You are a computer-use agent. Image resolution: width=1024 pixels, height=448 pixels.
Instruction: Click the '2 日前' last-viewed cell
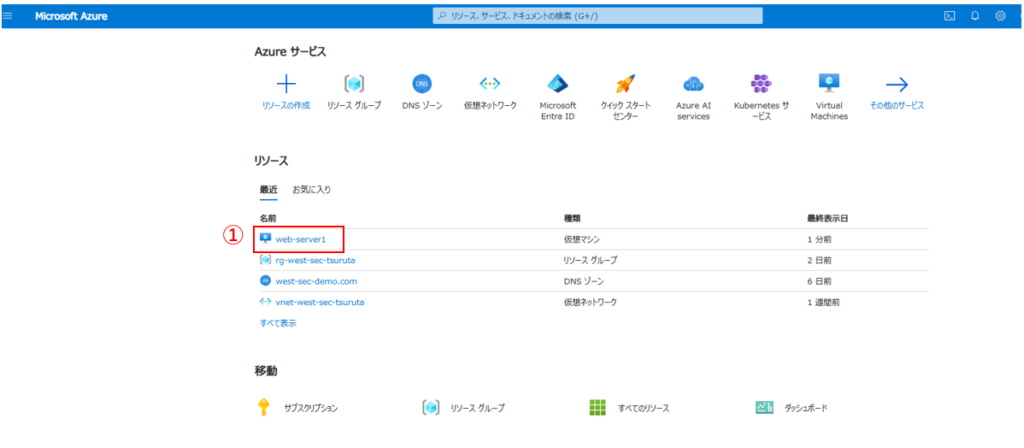[x=819, y=261]
